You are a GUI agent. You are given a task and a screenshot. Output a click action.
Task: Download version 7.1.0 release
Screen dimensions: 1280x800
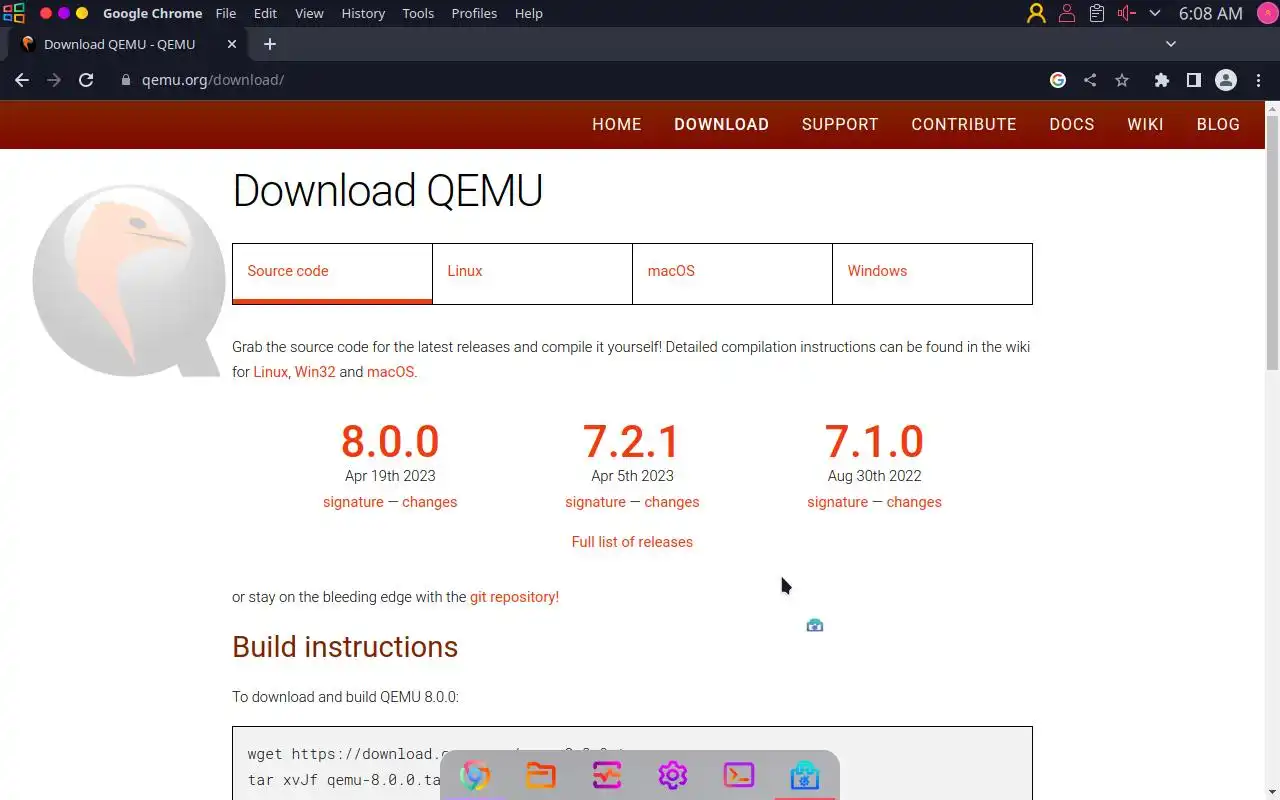pyautogui.click(x=874, y=441)
